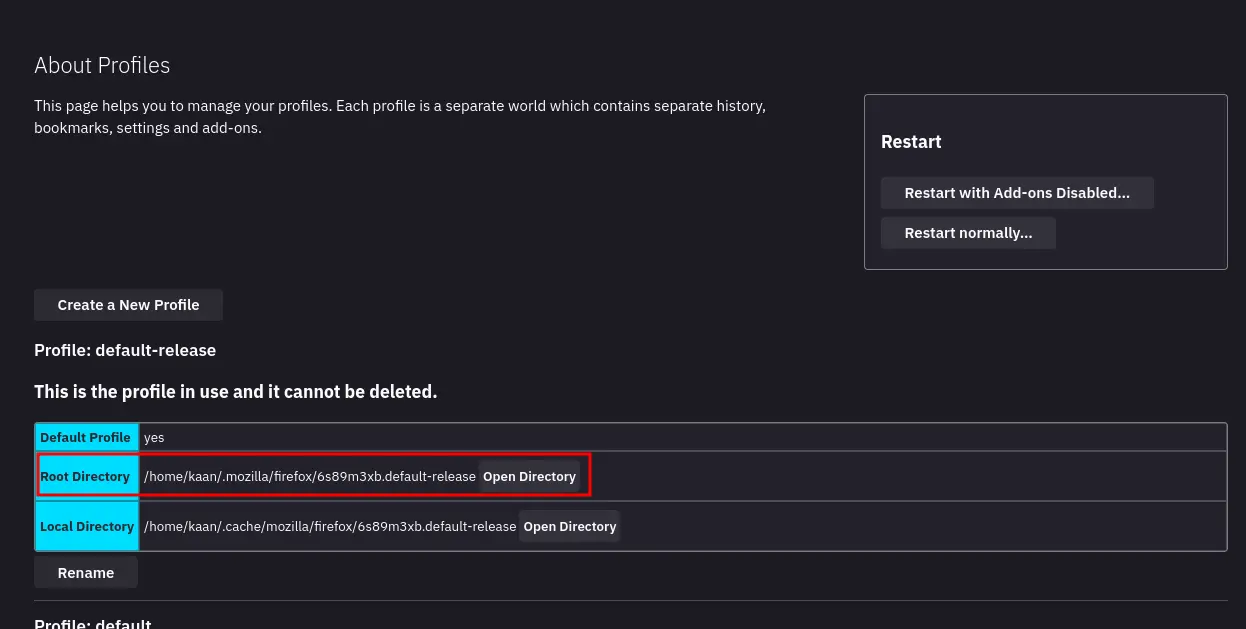Click the About Profiles heading
This screenshot has width=1246, height=629.
coord(102,66)
